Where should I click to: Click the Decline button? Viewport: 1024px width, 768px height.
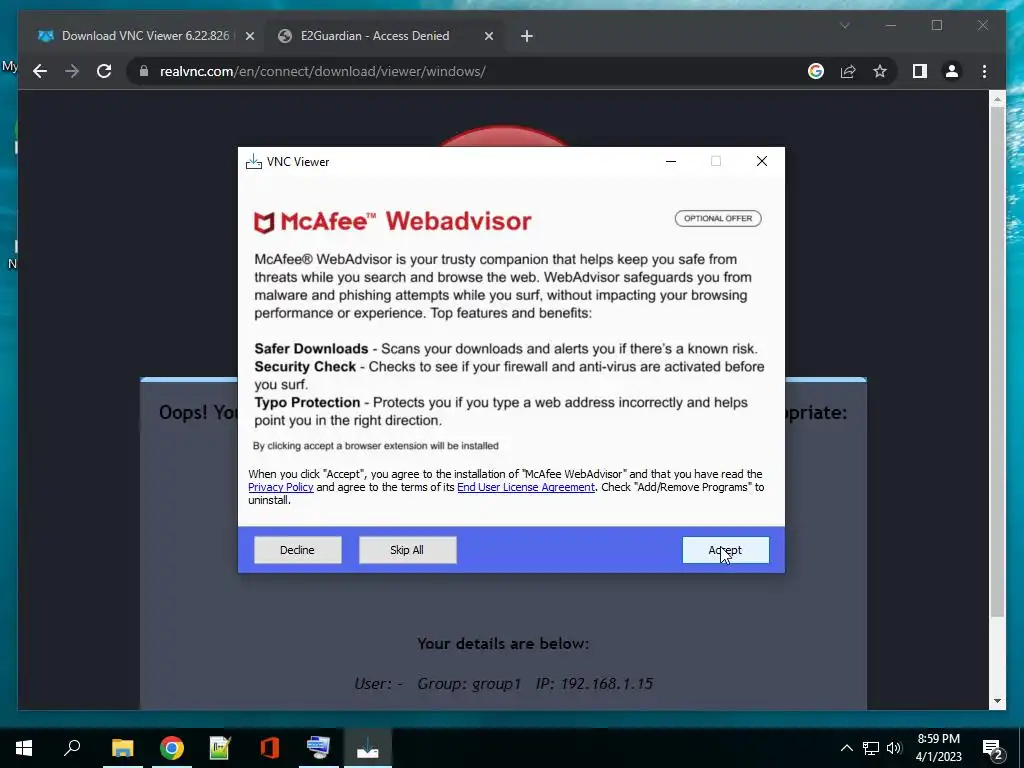point(298,550)
